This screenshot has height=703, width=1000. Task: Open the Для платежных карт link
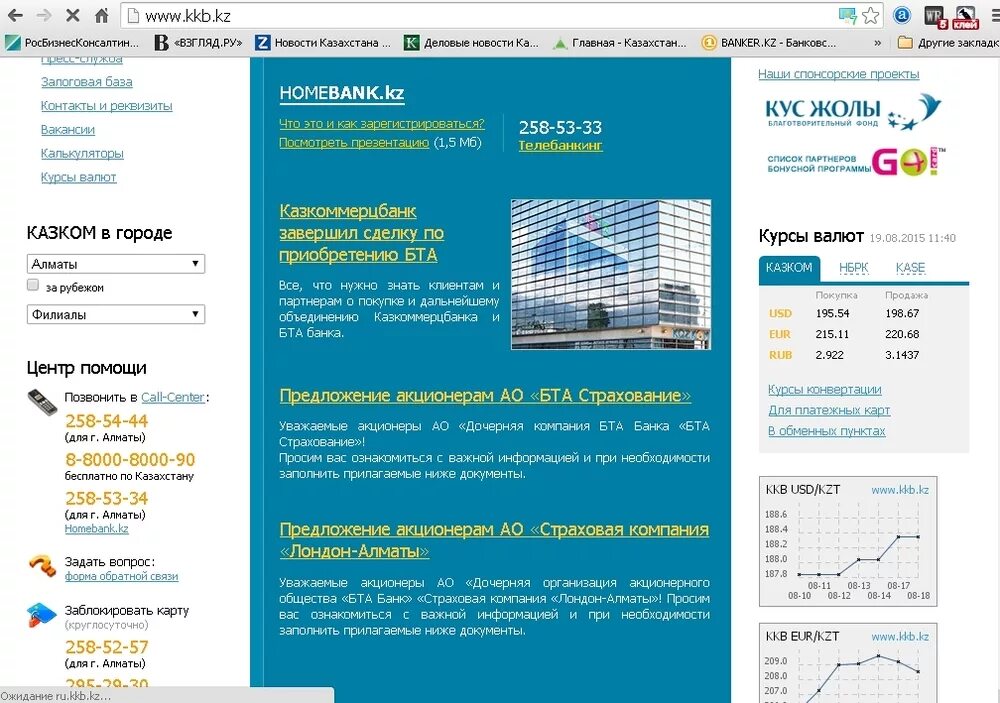click(829, 410)
